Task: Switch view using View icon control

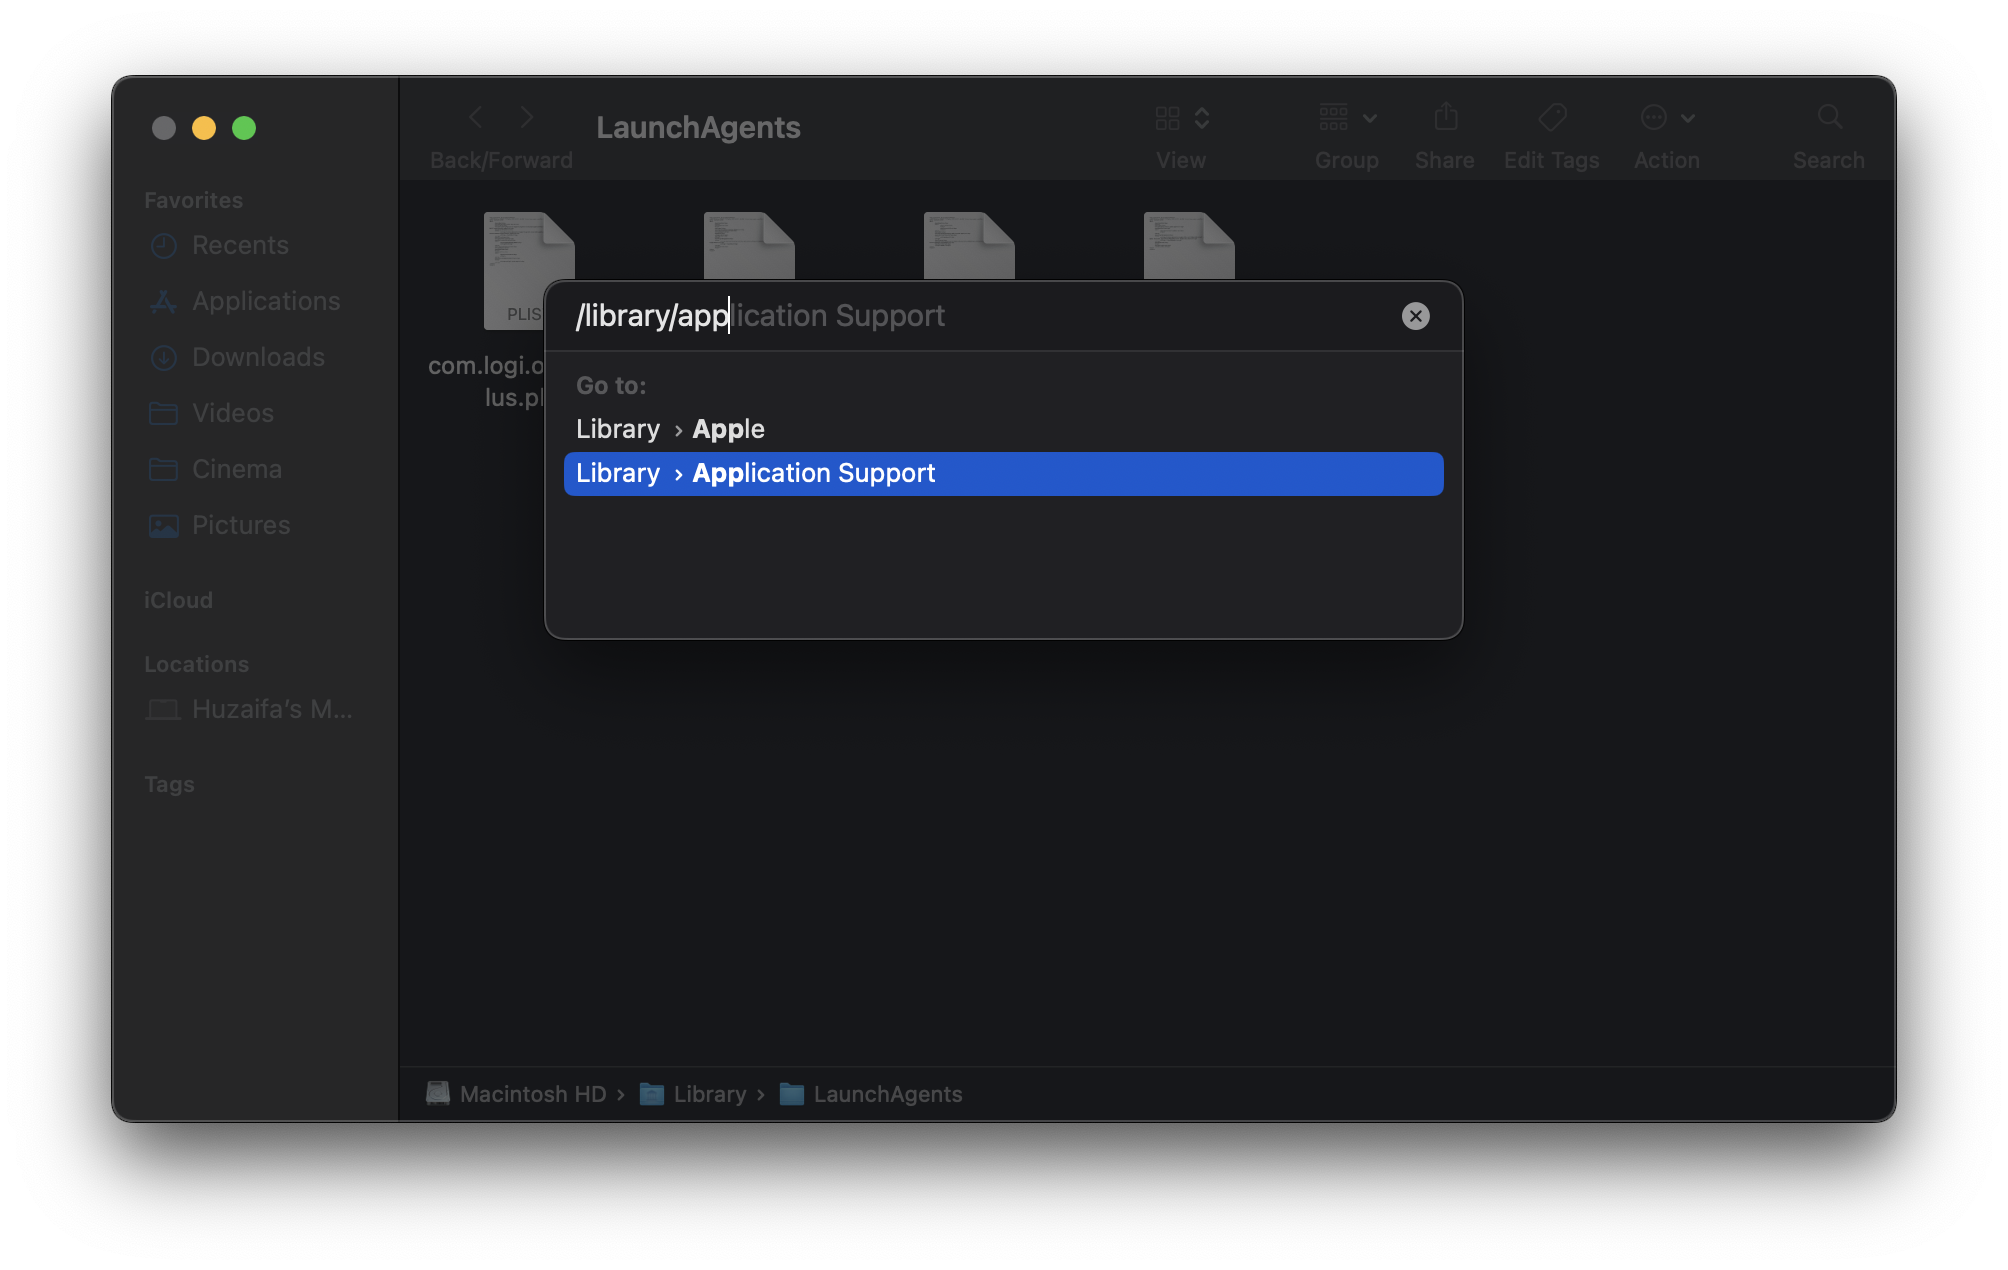Action: 1182,118
